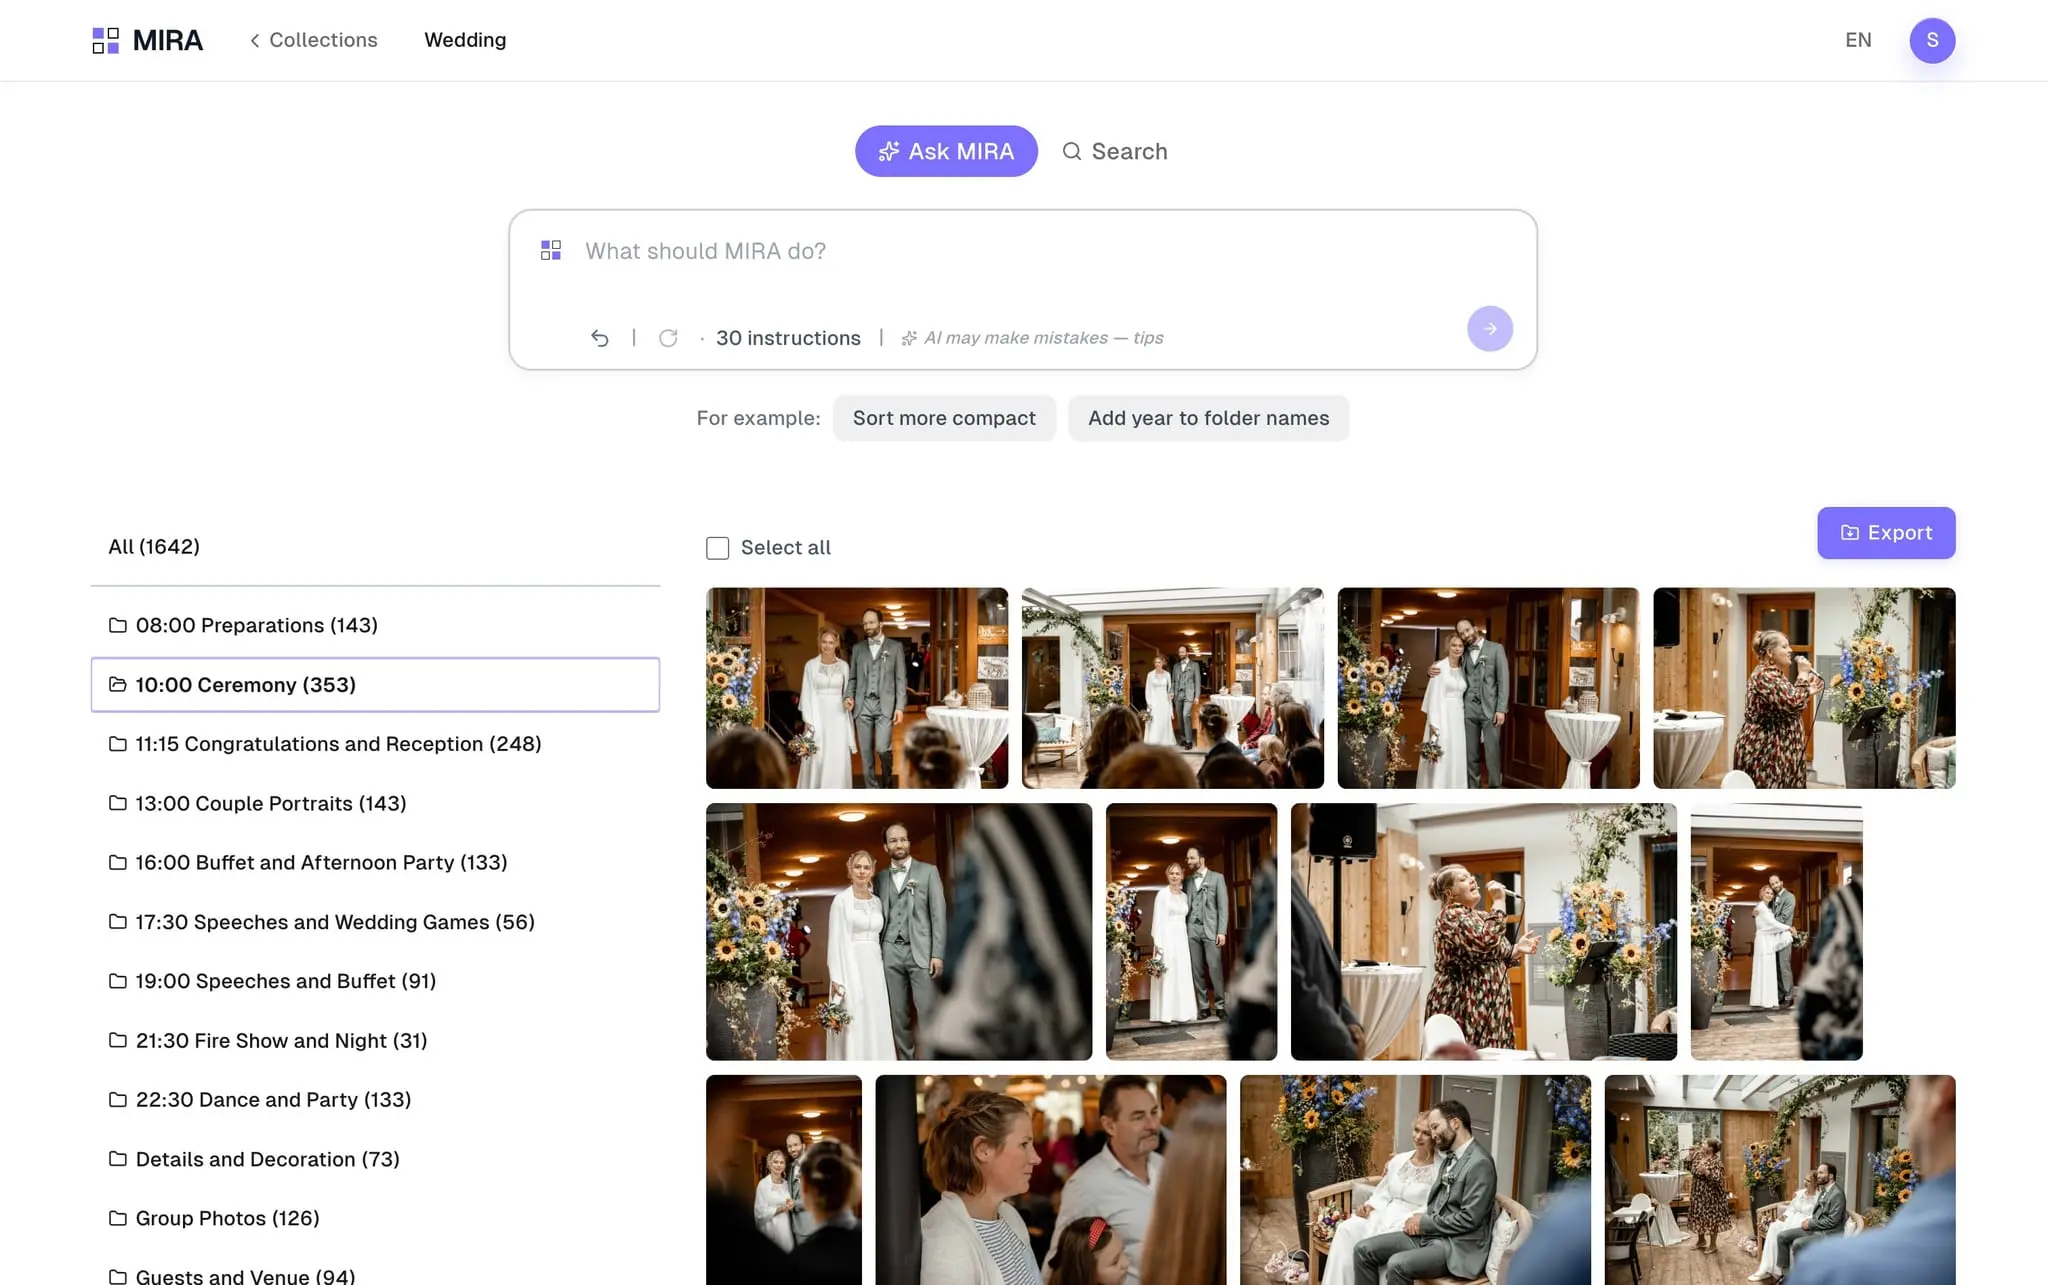Open third top-row thumbnail of couple hugging
This screenshot has height=1285, width=2048.
(1488, 688)
